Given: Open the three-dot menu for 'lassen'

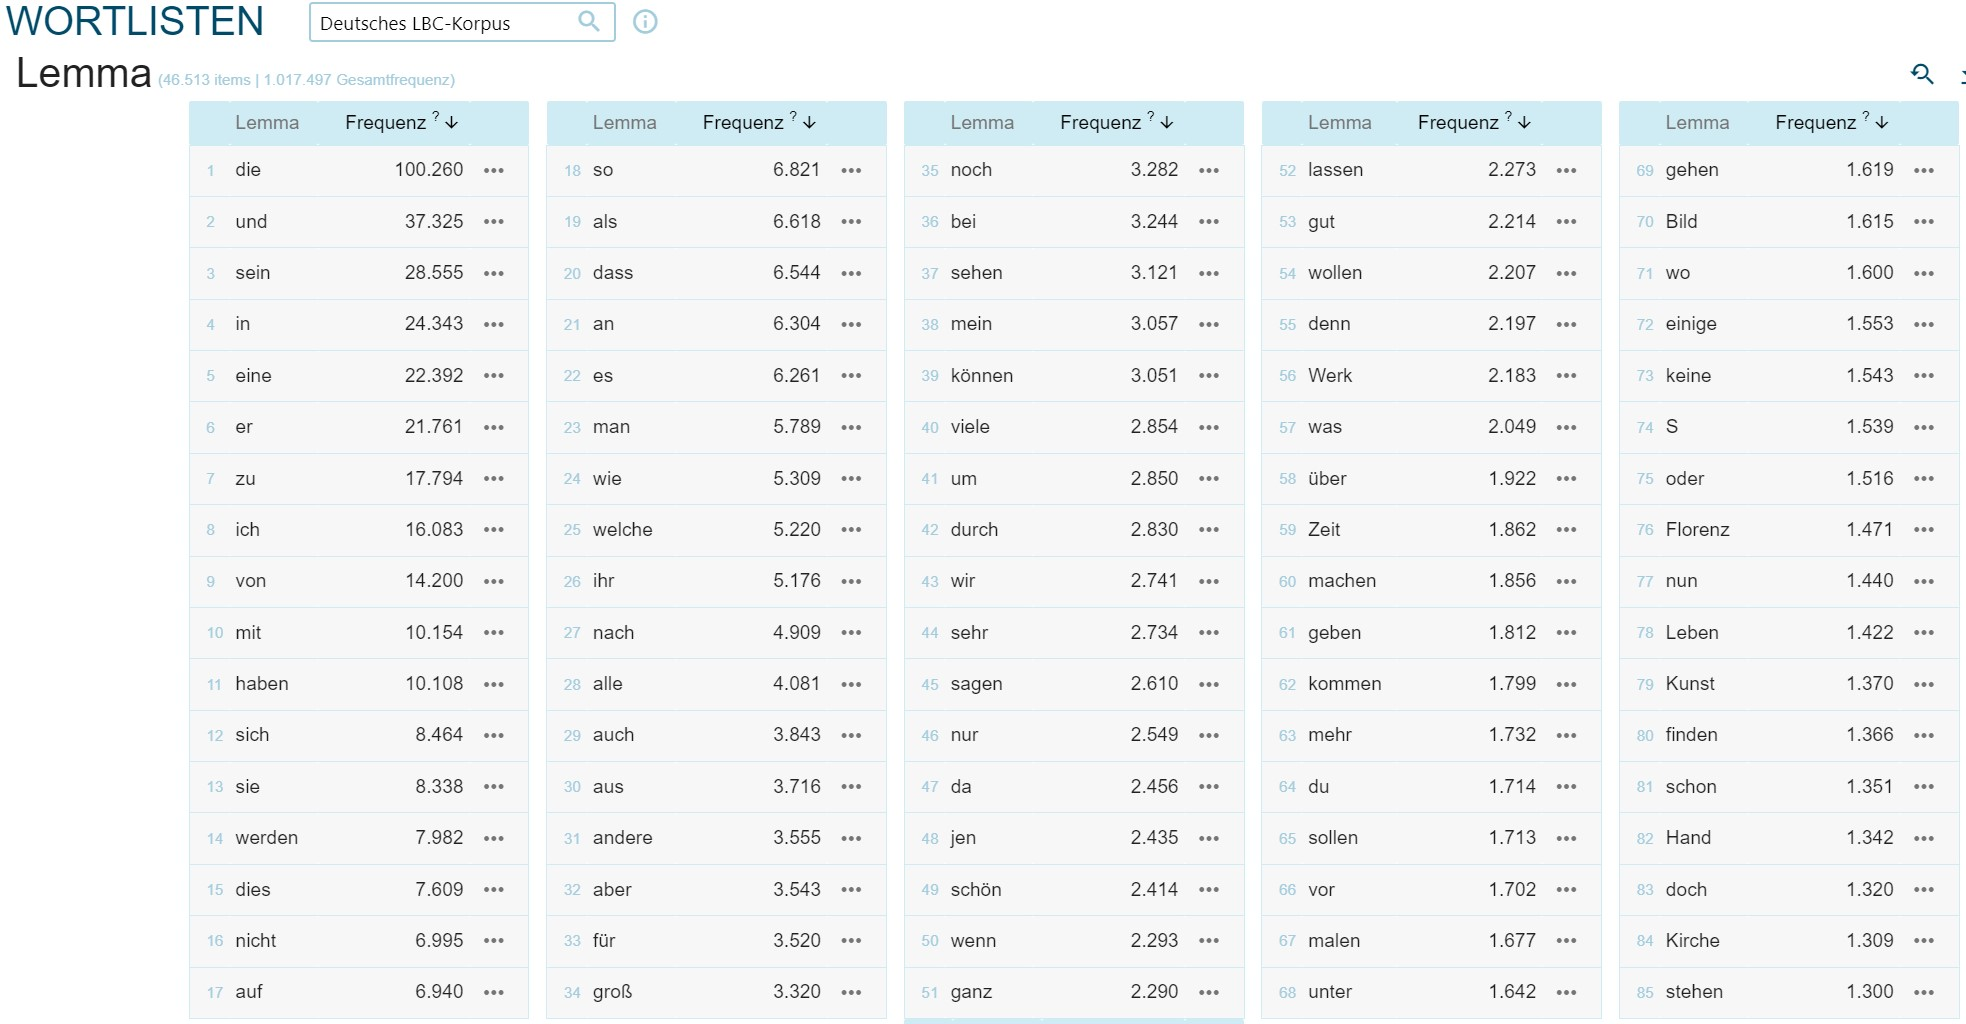Looking at the screenshot, I should (1567, 171).
